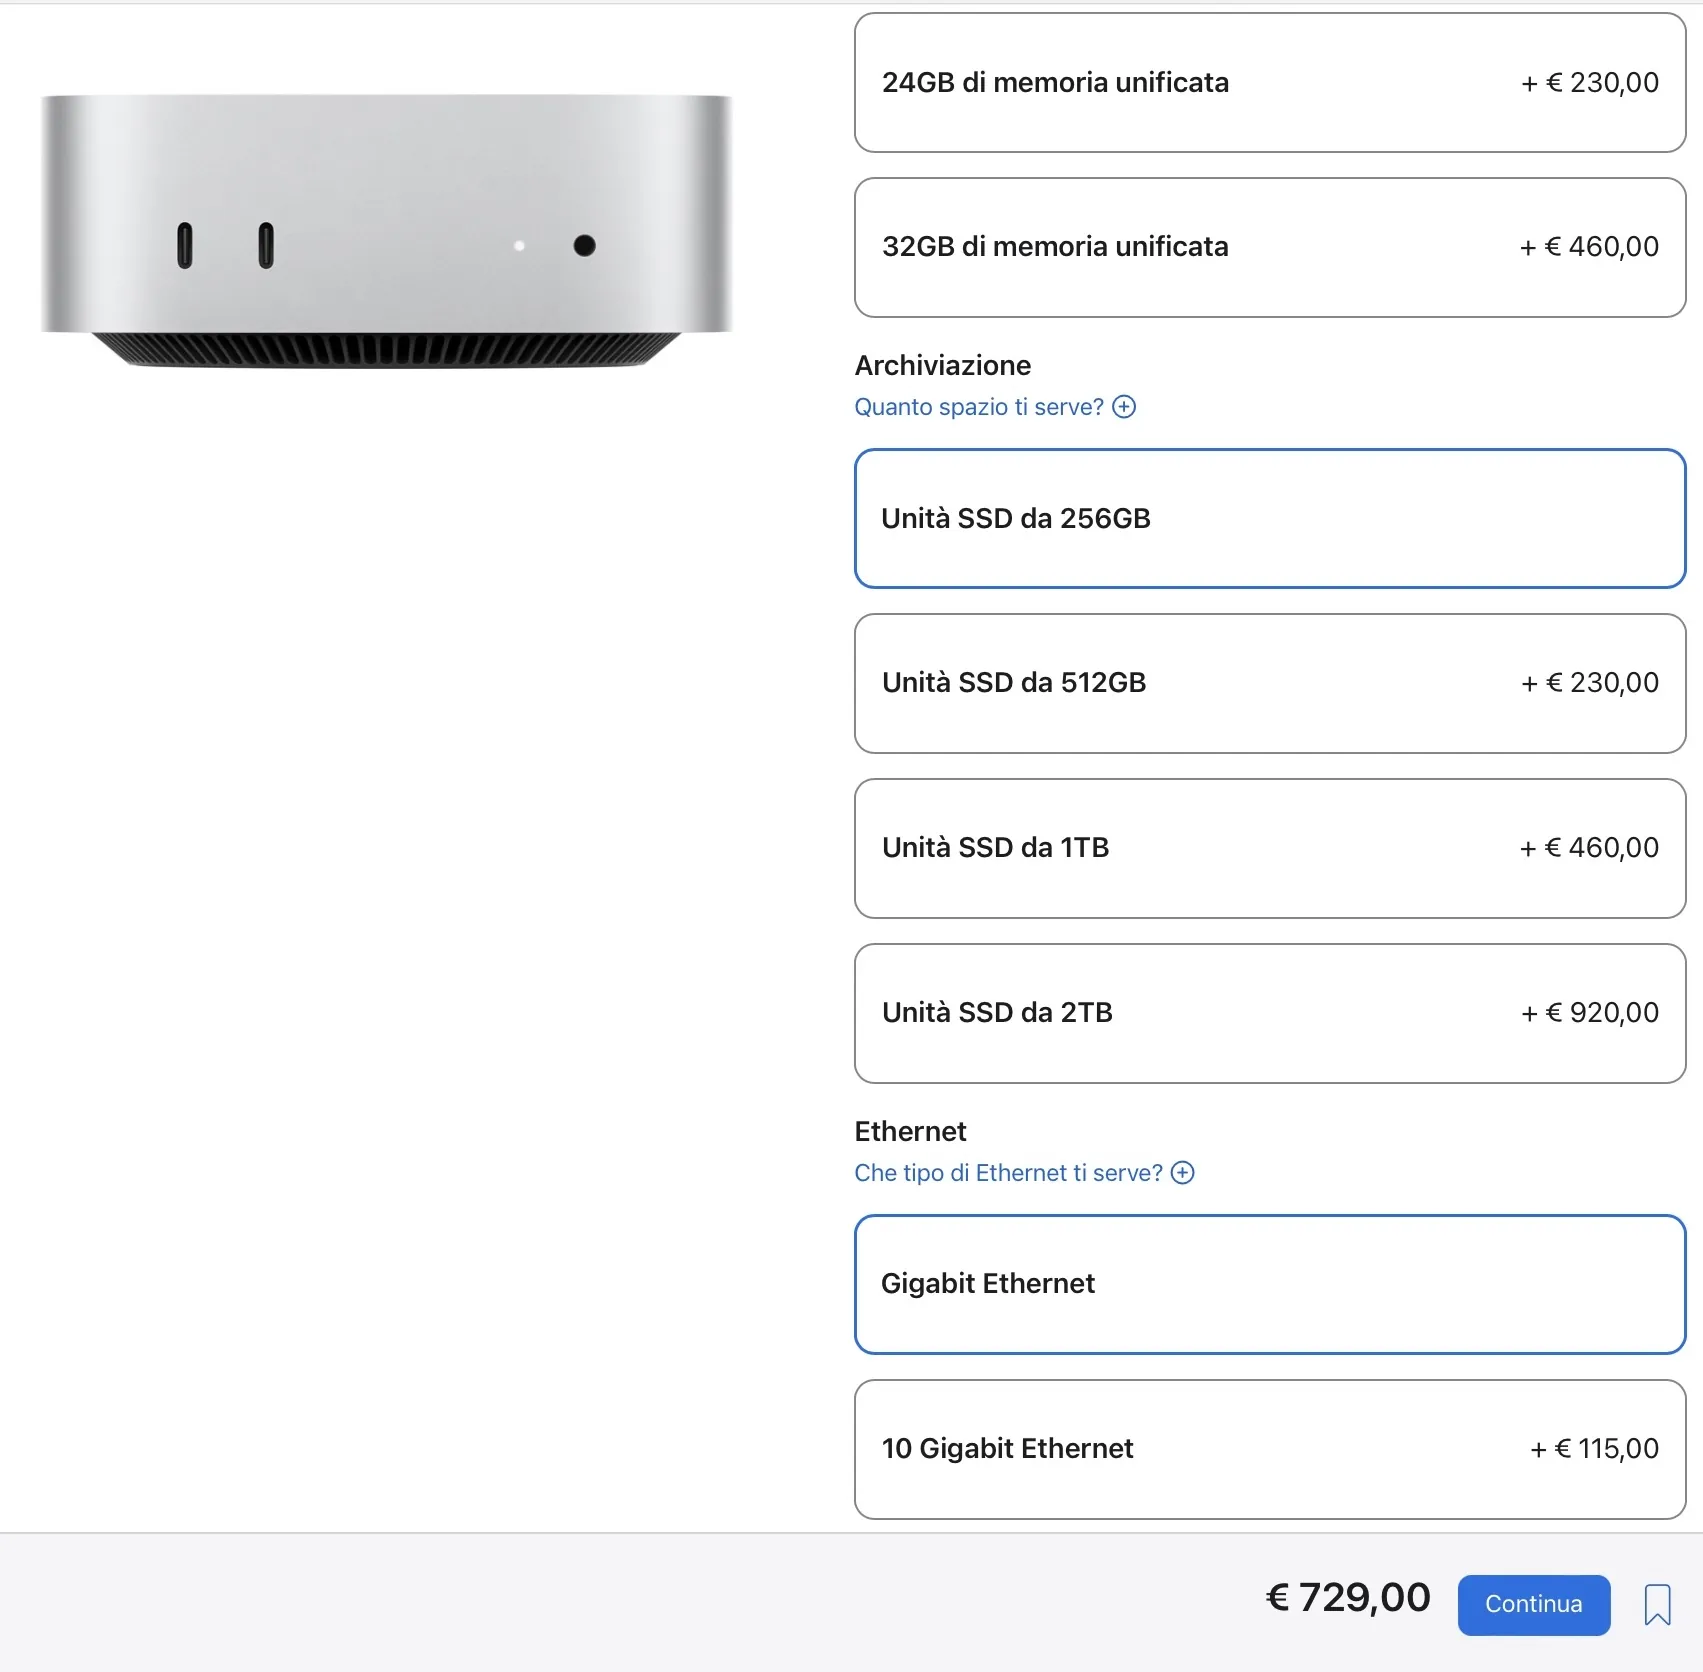Expand the storage help "Quanto spazio ti serve?"

(x=977, y=406)
